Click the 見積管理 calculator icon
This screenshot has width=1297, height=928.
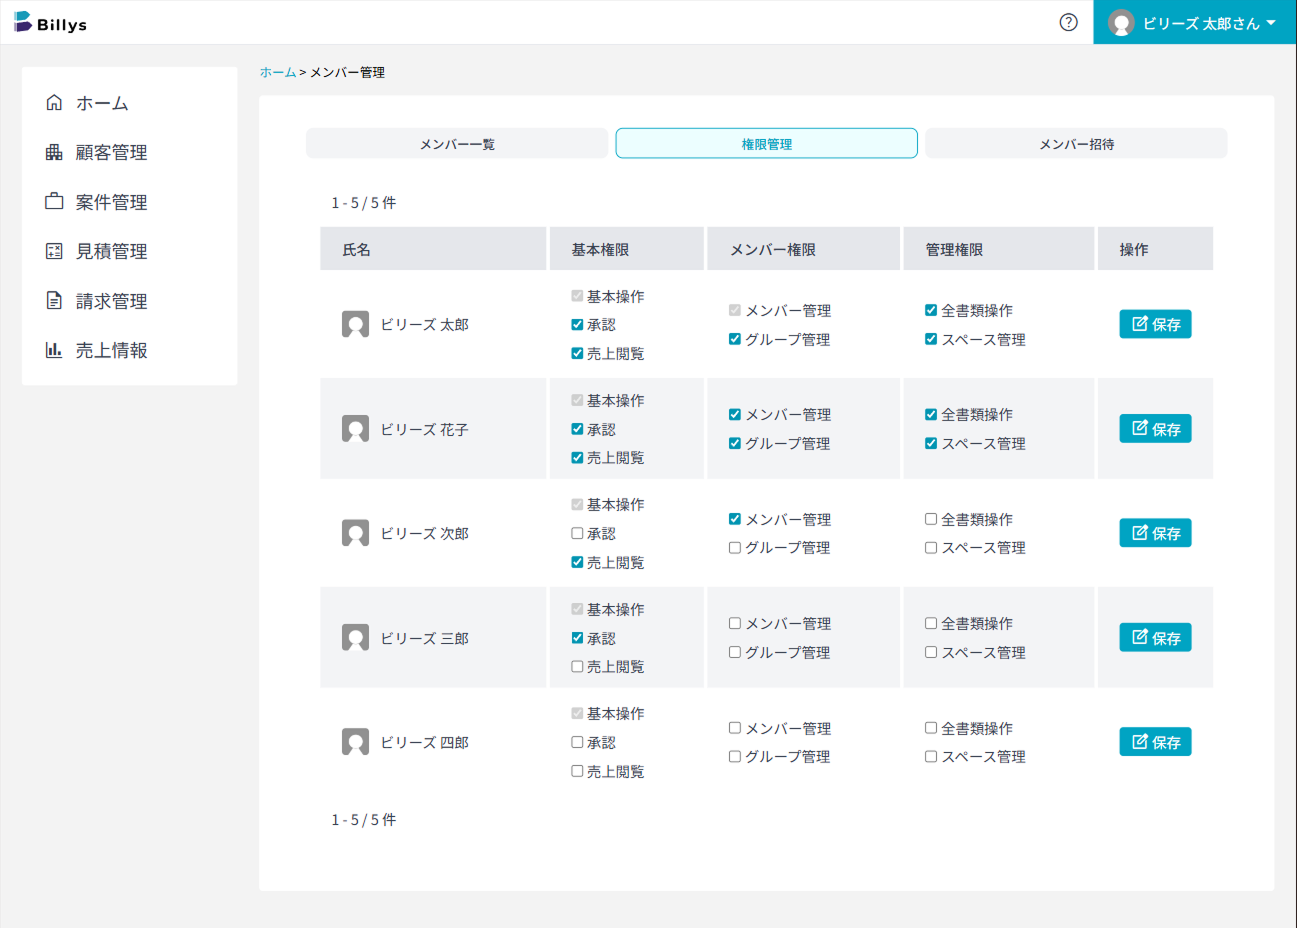[54, 251]
